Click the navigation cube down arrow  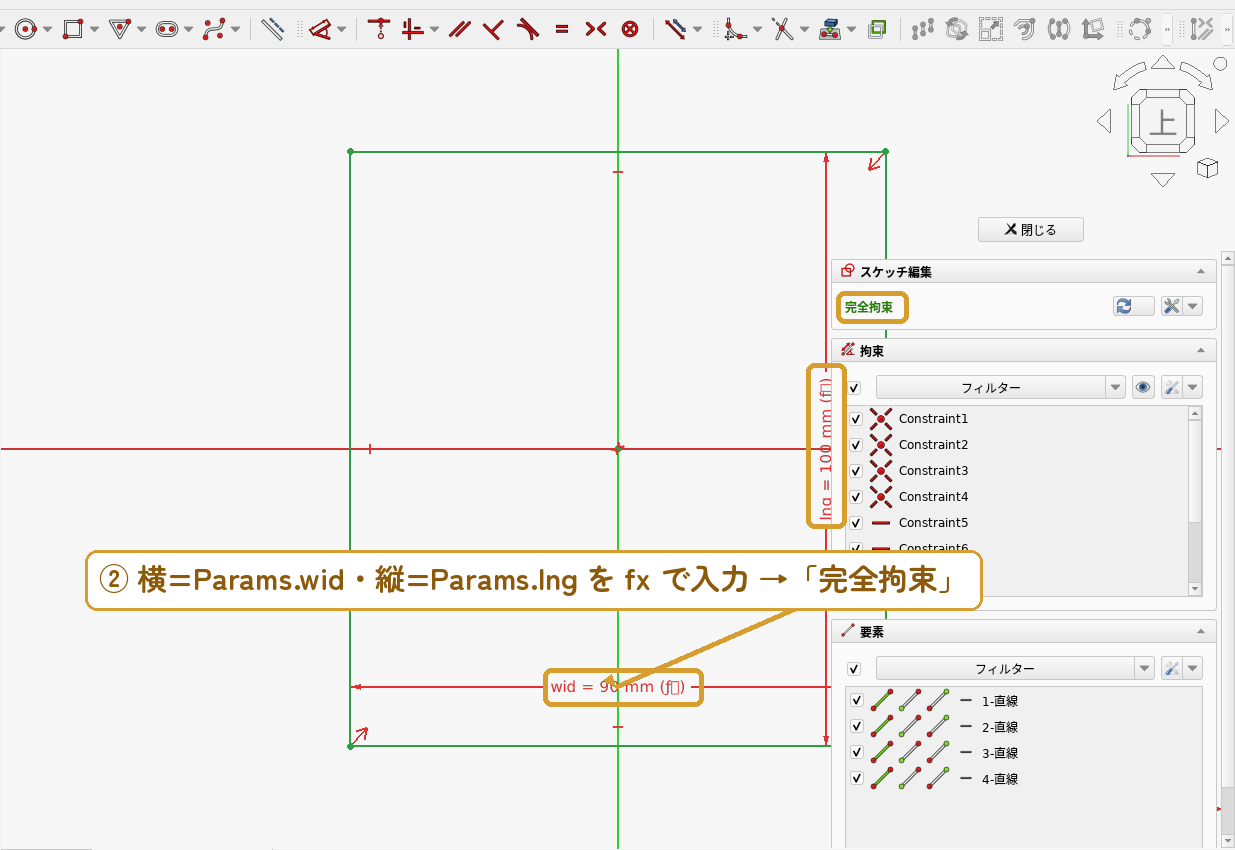click(1162, 180)
